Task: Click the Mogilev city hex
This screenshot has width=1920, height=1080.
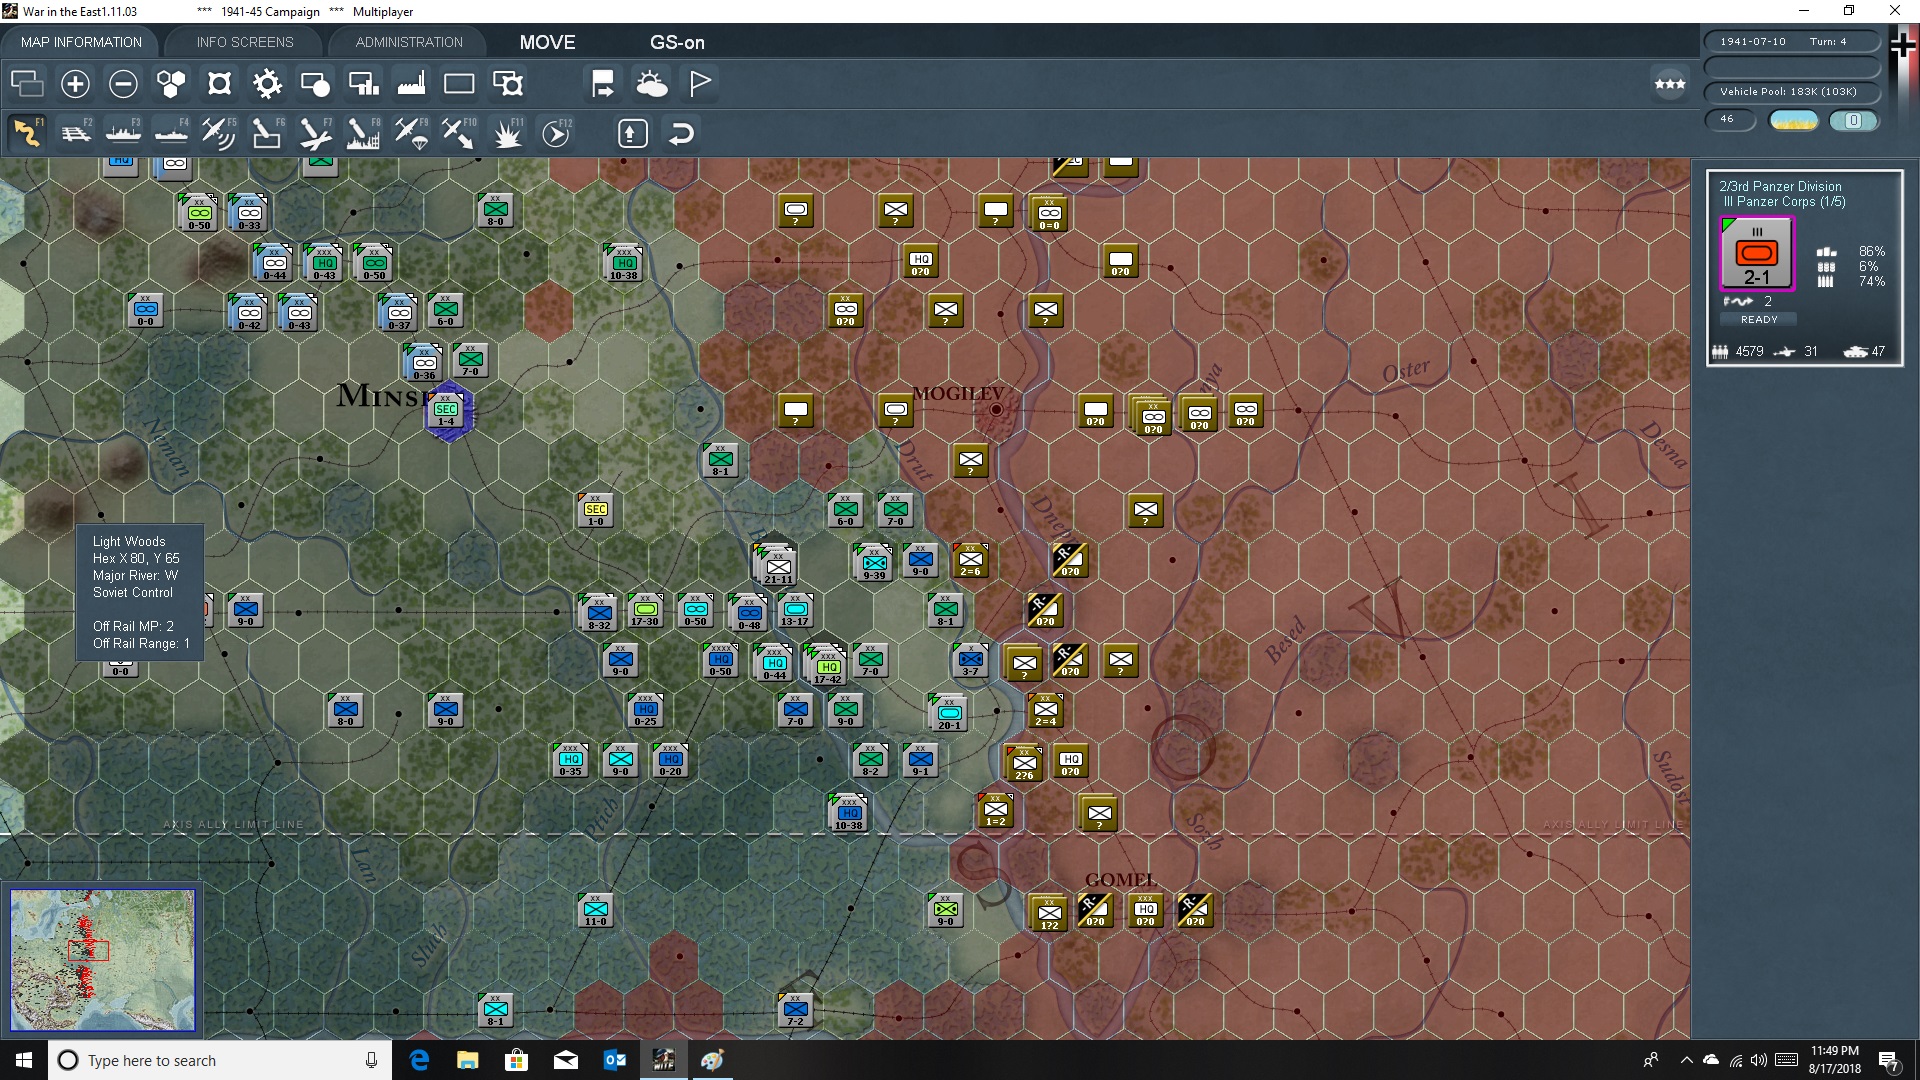Action: (x=996, y=410)
